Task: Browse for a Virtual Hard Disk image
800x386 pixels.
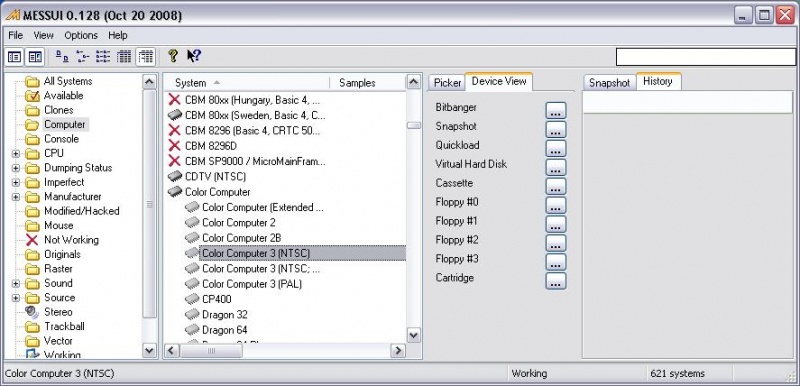Action: [x=556, y=167]
